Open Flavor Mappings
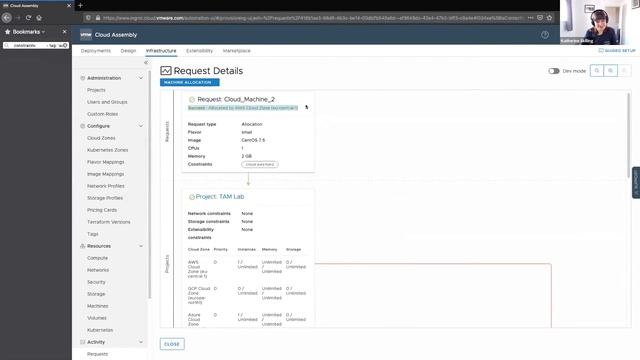Viewport: 640px width, 360px height. tap(105, 162)
